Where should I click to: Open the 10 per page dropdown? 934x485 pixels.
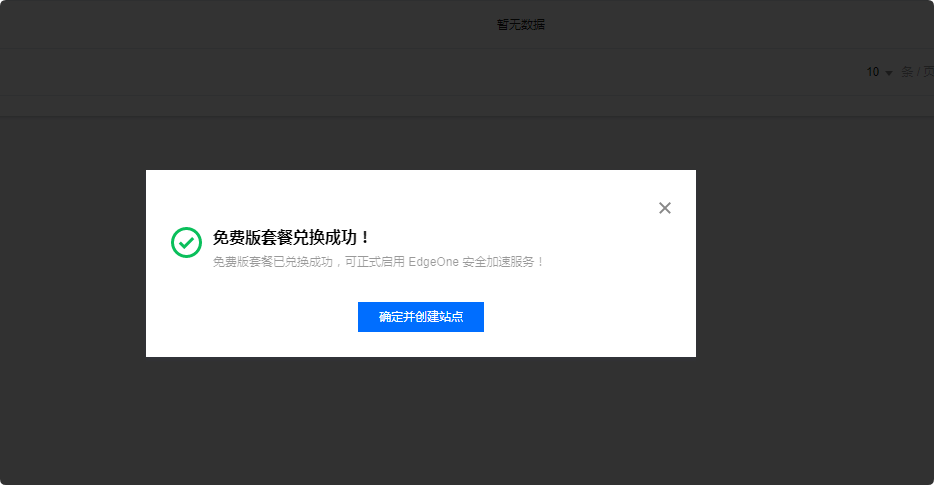click(879, 72)
